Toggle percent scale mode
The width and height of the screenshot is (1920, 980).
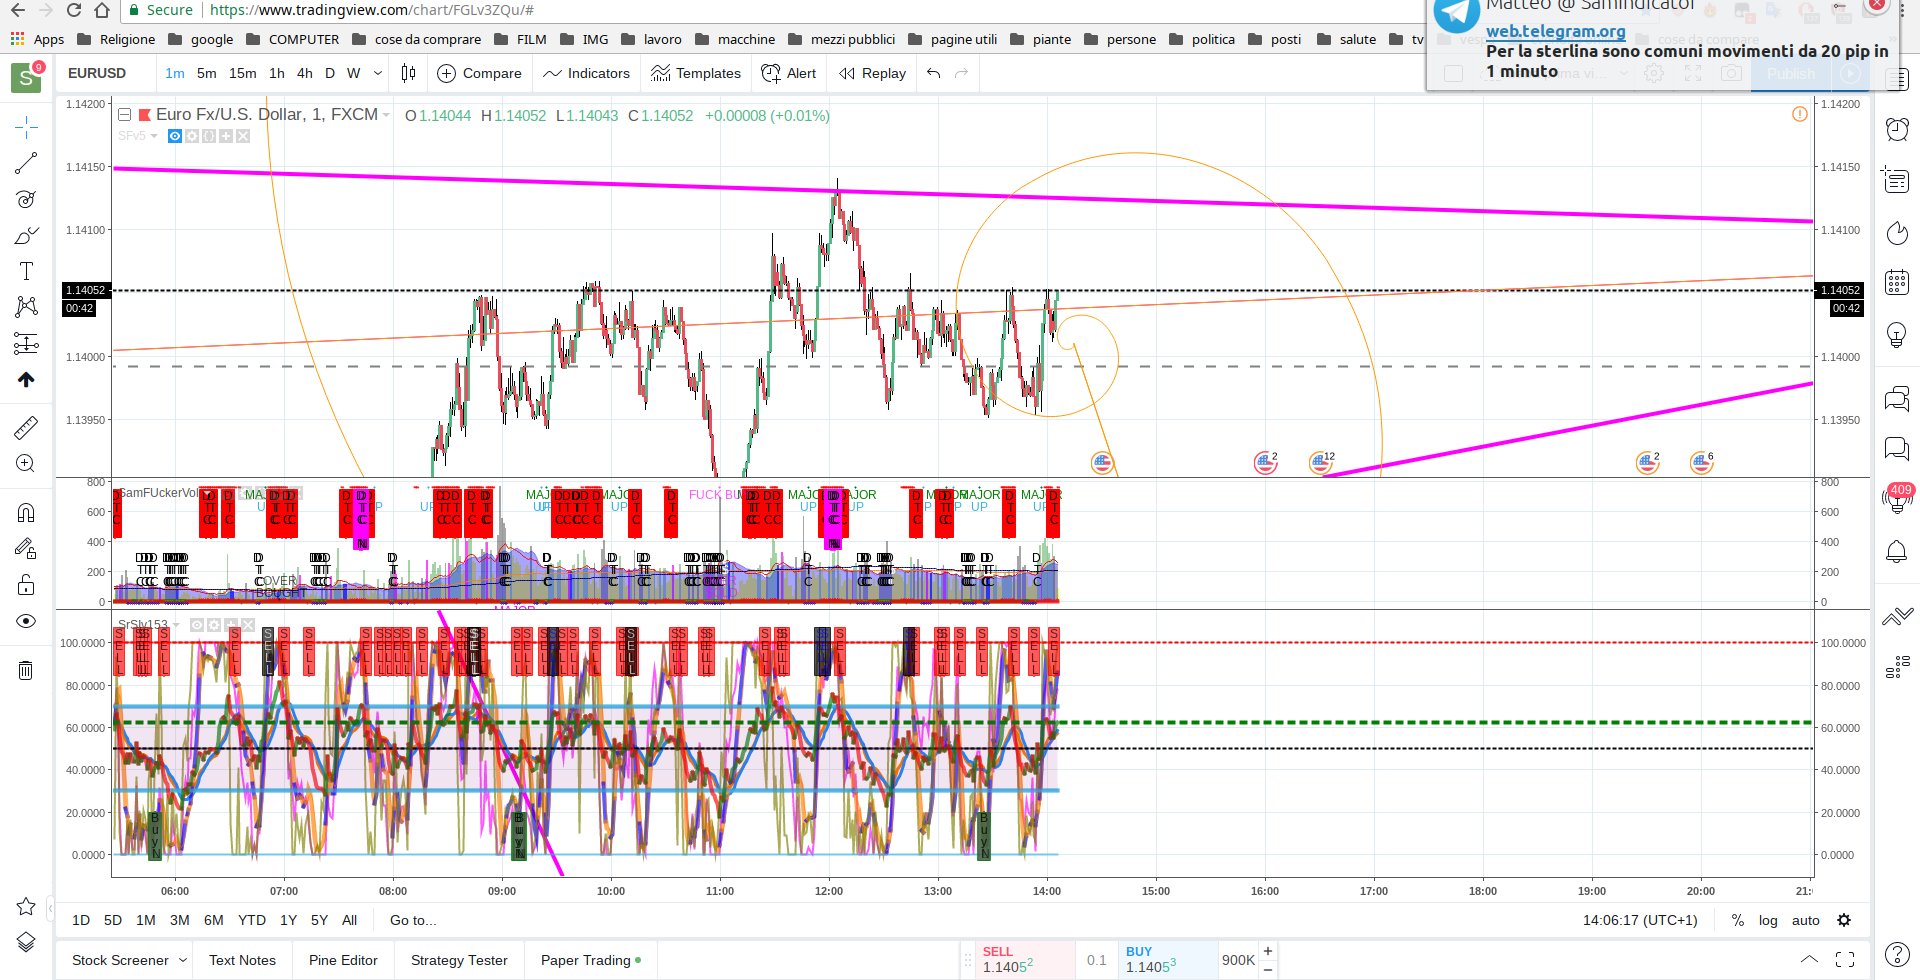click(x=1738, y=920)
